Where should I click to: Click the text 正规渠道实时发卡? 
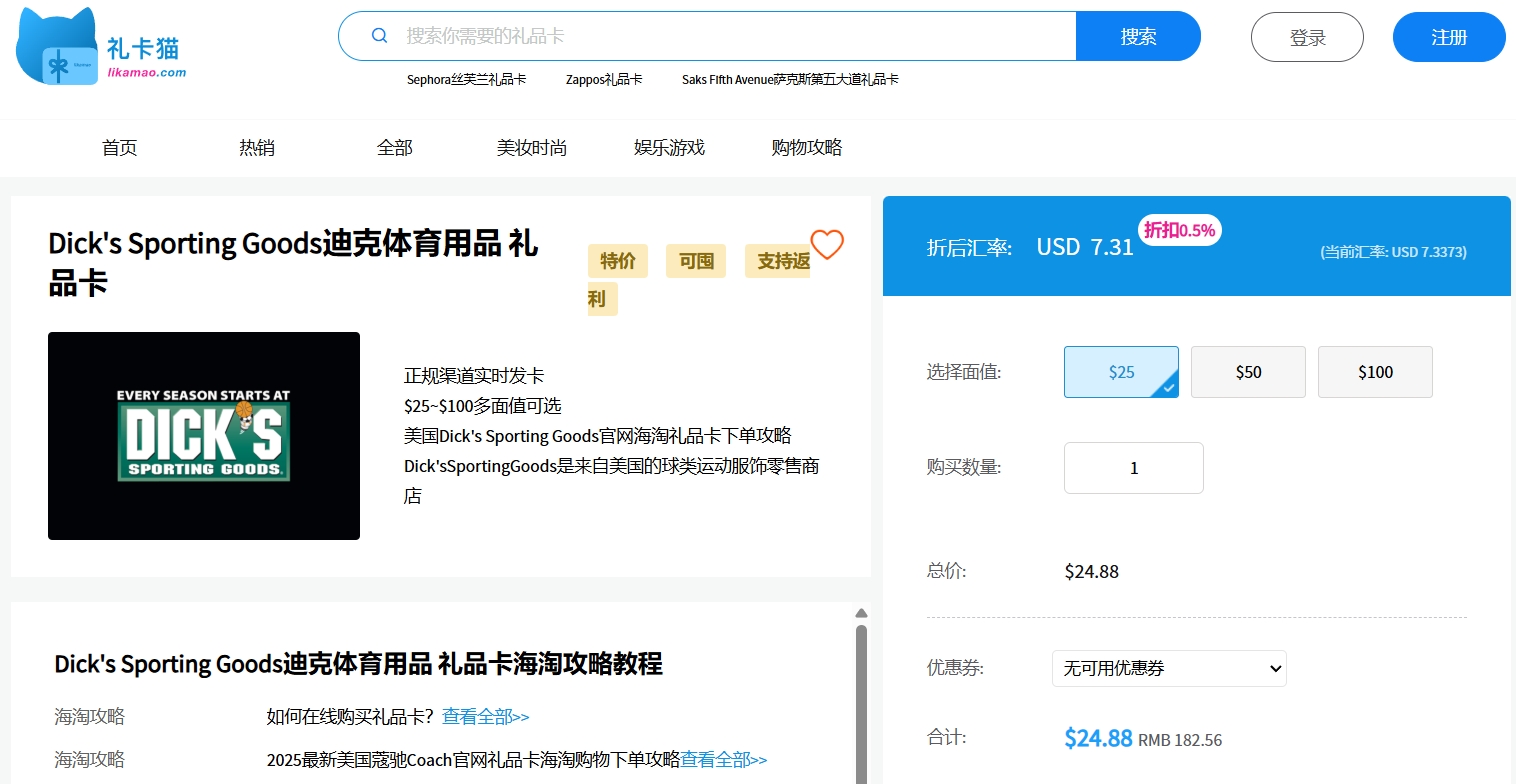[x=474, y=376]
